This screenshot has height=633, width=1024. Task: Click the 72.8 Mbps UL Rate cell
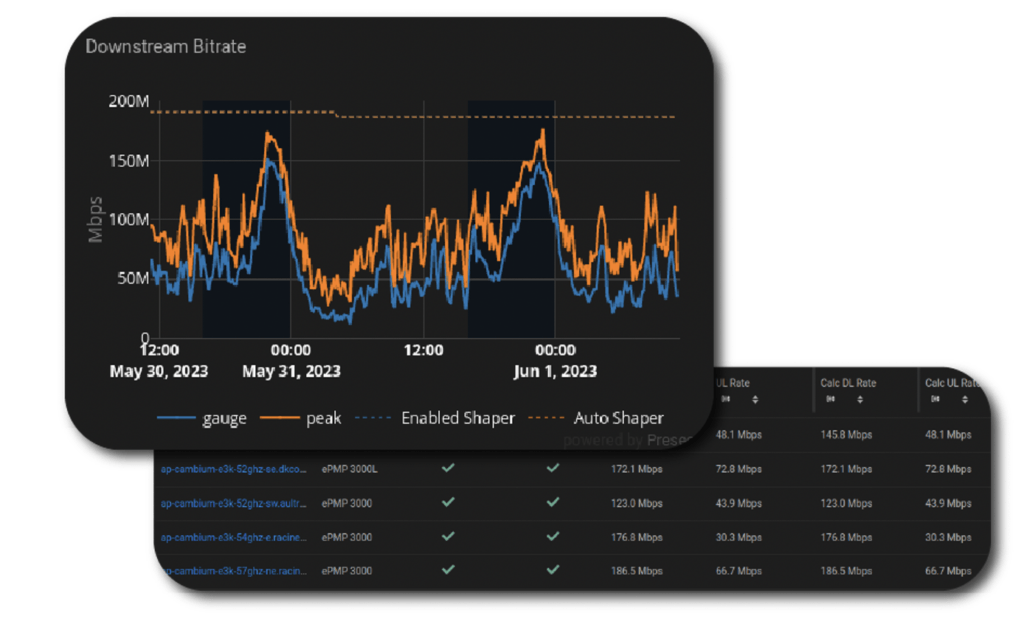(739, 469)
